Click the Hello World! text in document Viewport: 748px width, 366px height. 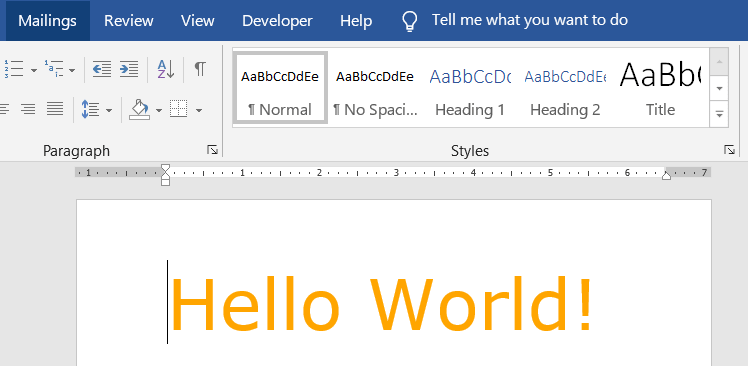click(382, 303)
